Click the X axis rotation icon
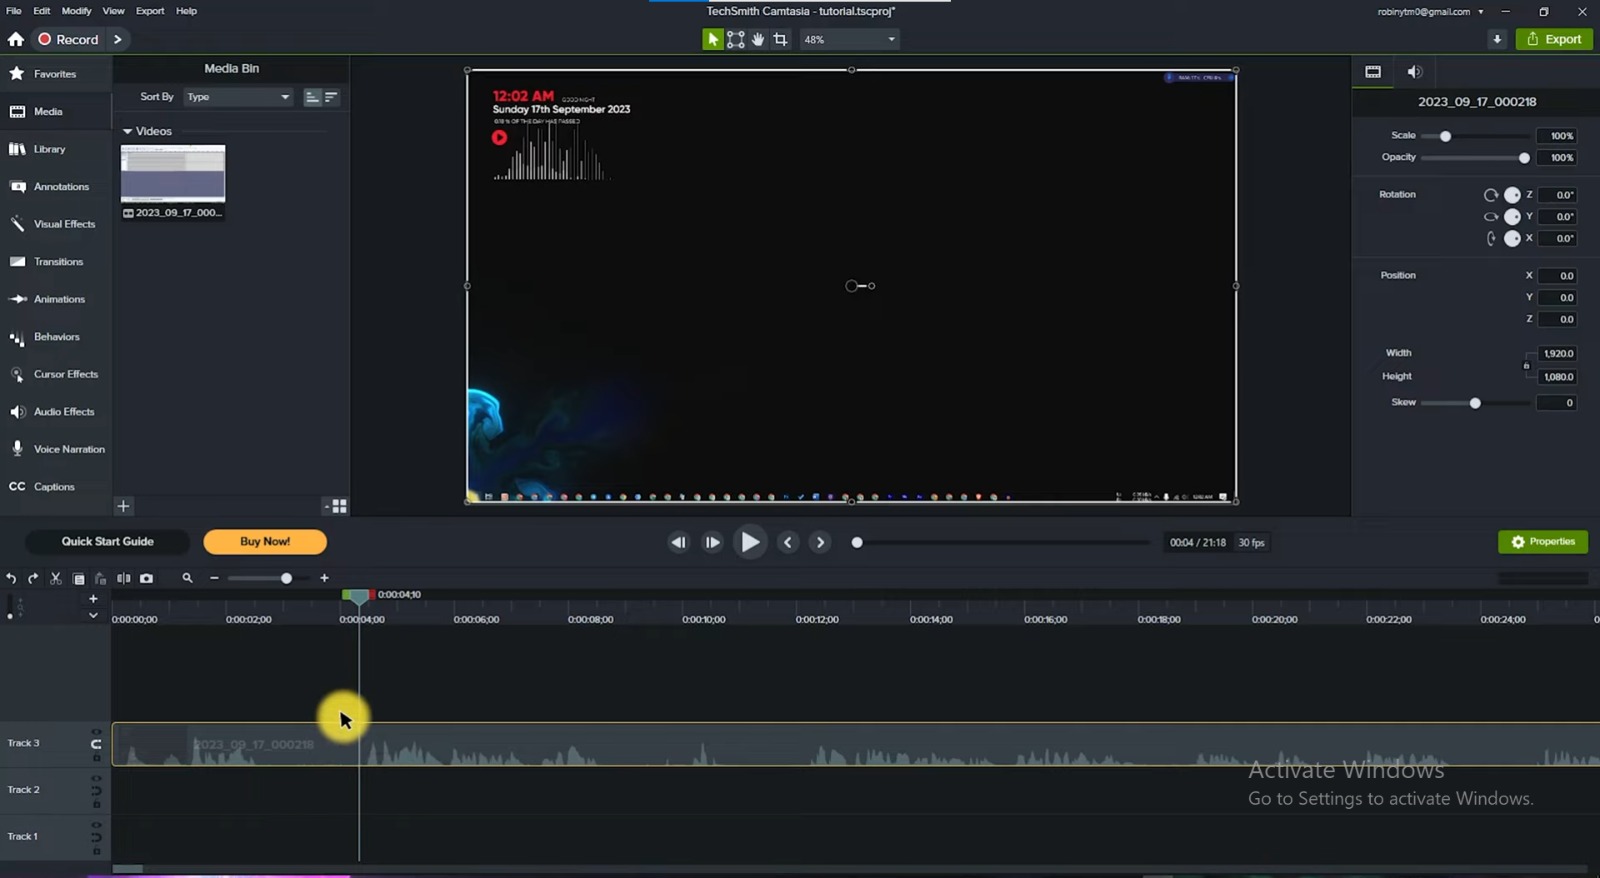Viewport: 1600px width, 878px height. [1491, 238]
